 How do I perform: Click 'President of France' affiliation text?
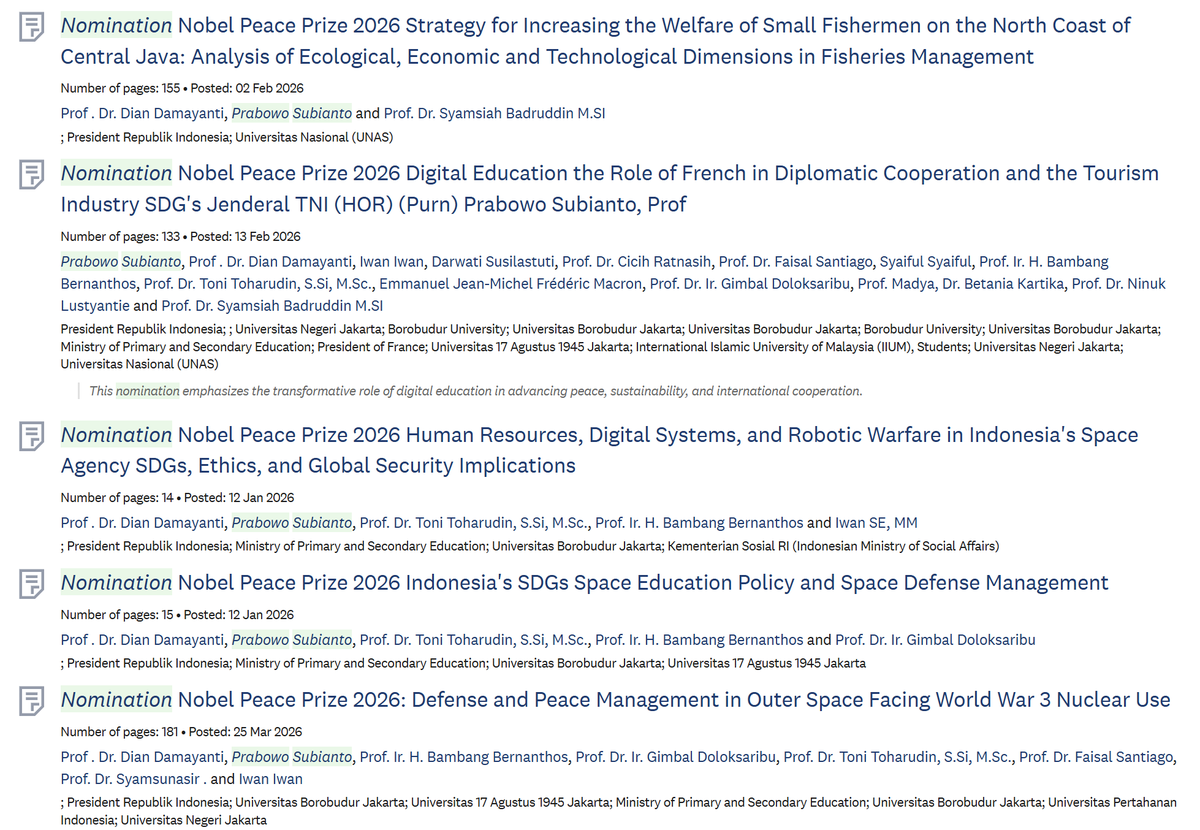pos(378,348)
